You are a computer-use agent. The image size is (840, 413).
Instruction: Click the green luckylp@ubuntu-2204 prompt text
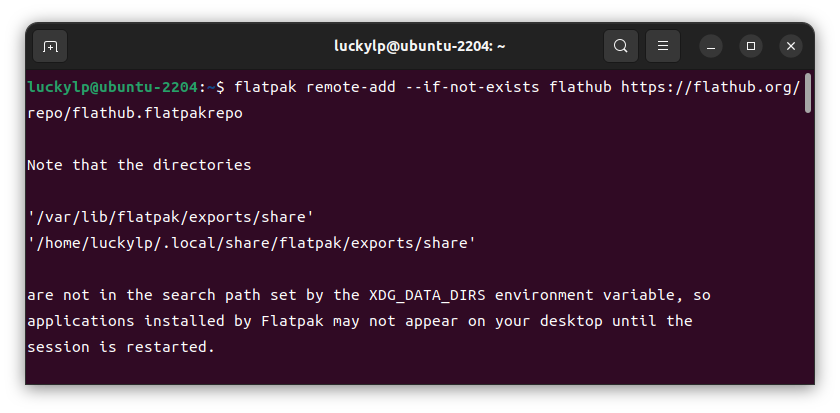tap(112, 87)
